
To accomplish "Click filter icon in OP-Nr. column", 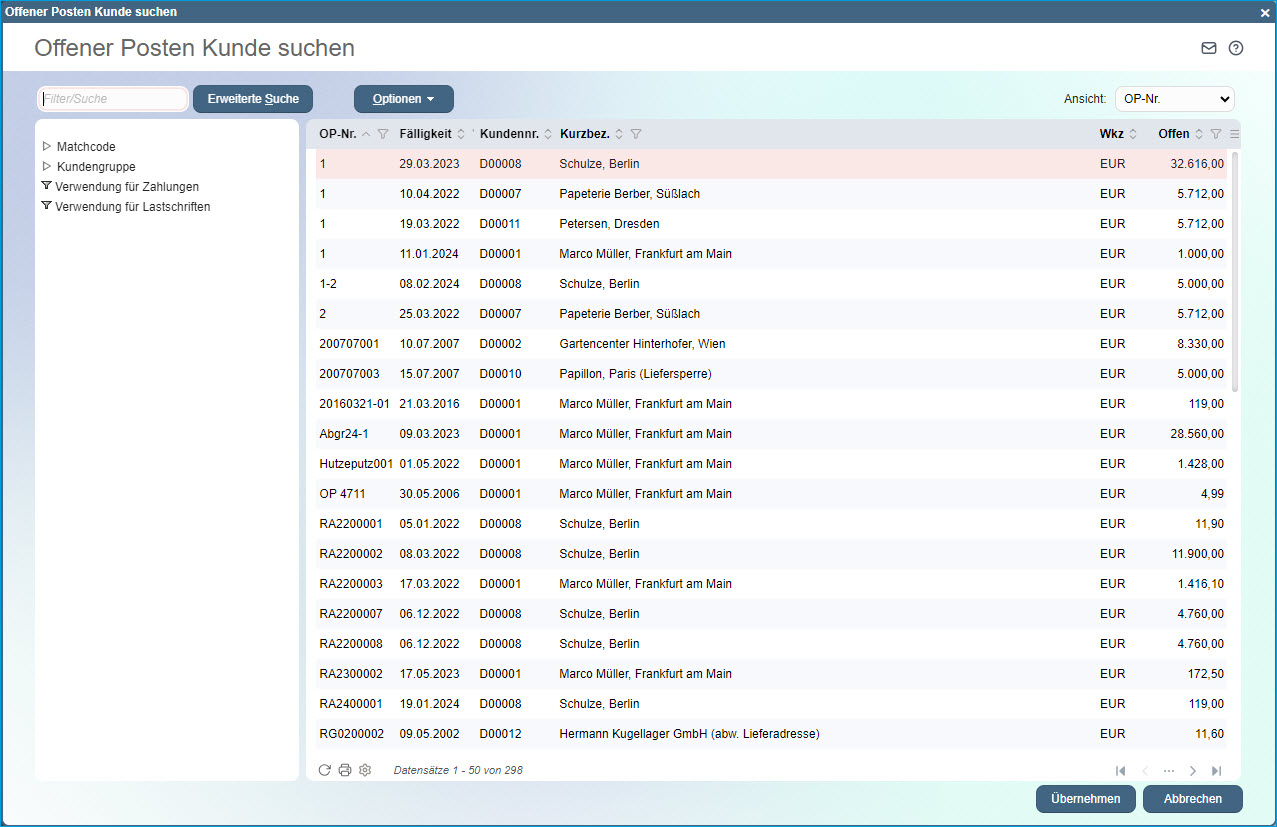I will [x=383, y=134].
